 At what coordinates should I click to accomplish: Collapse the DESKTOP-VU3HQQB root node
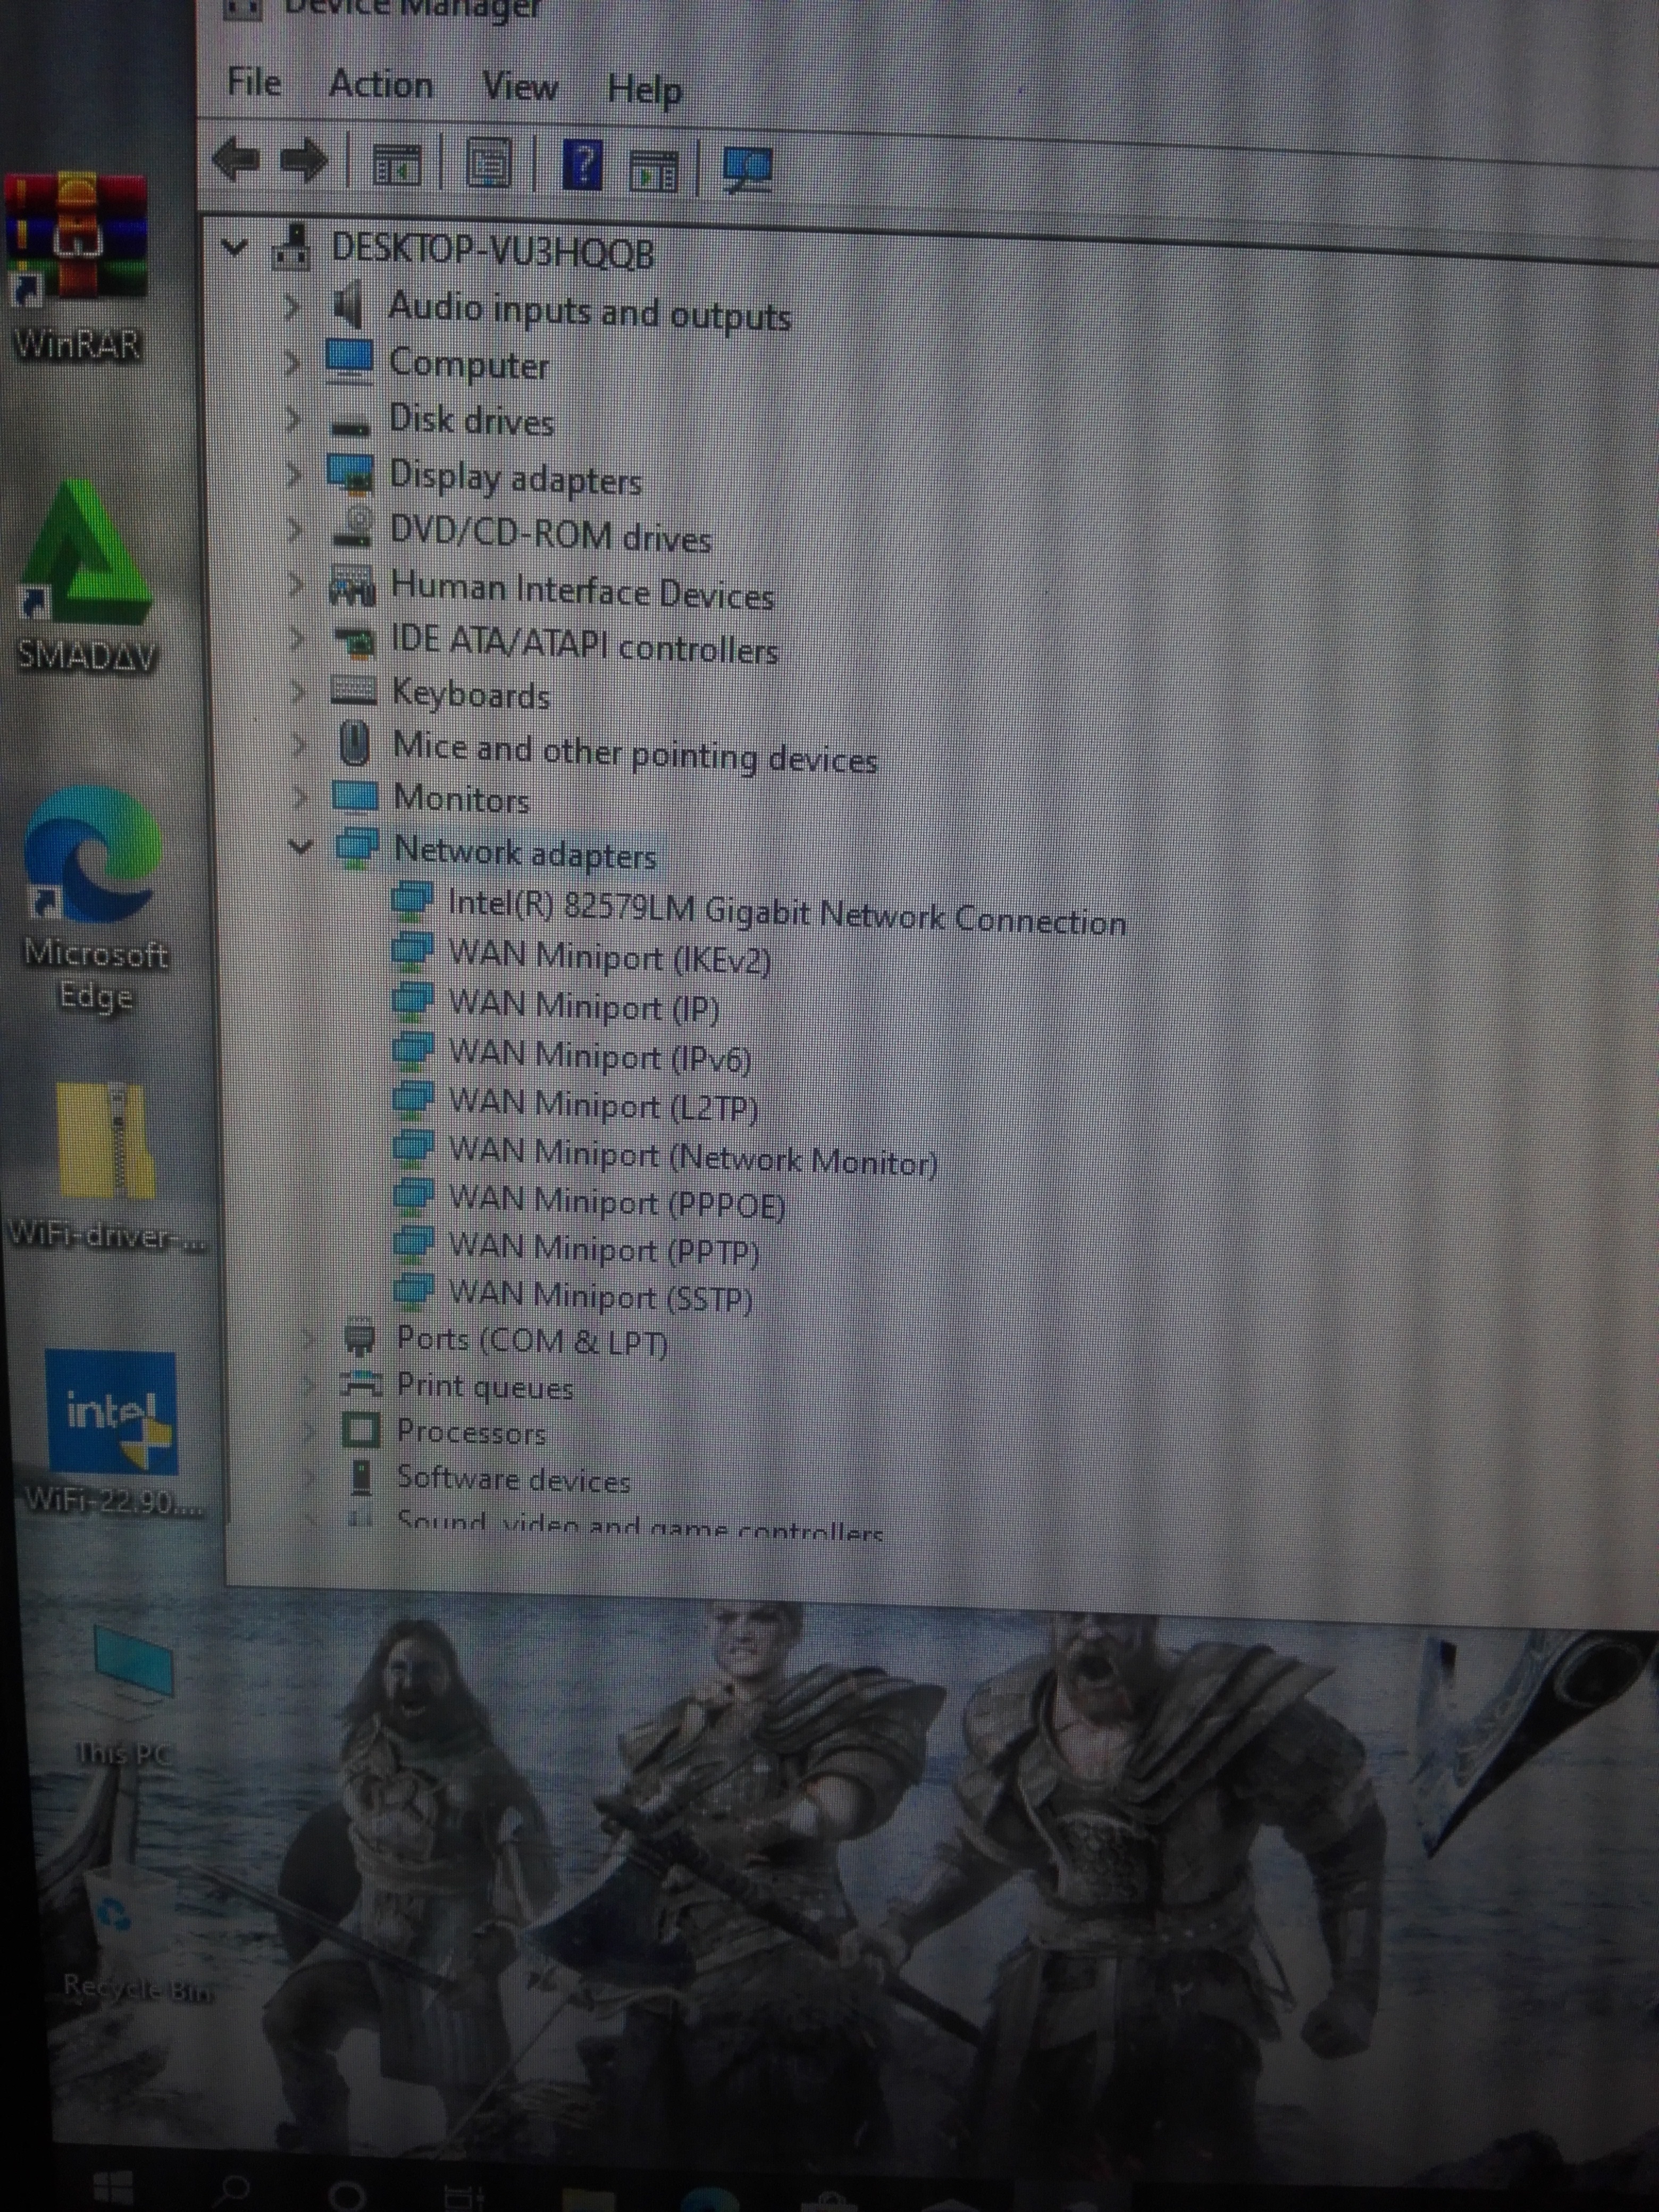pyautogui.click(x=234, y=246)
